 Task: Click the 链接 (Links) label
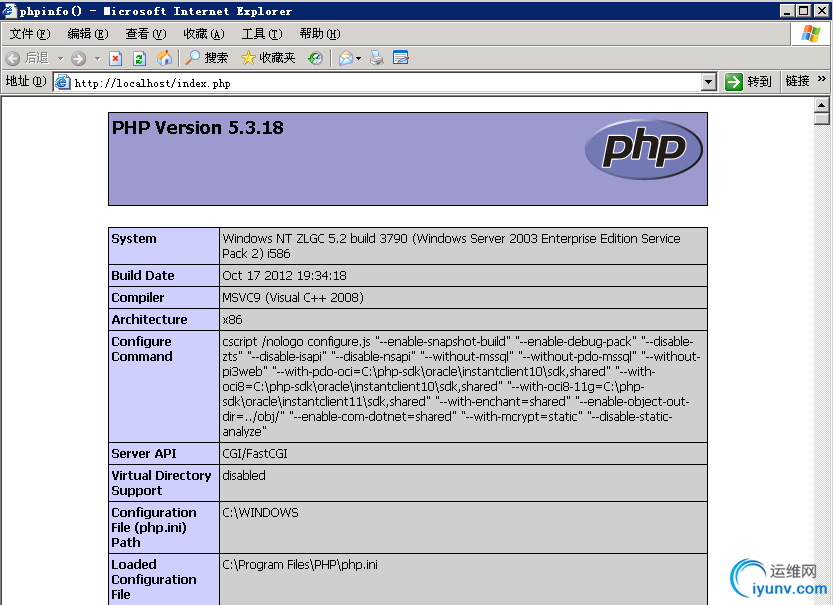(x=797, y=81)
